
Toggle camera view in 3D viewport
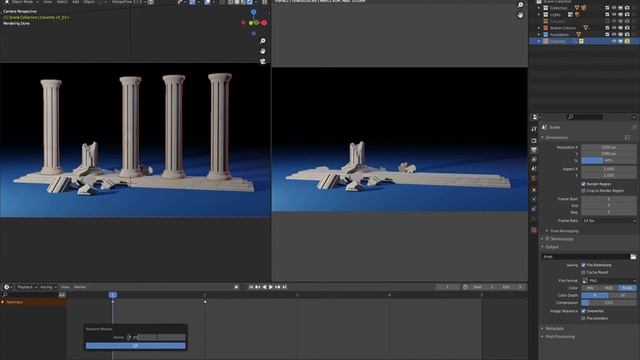pyautogui.click(x=263, y=61)
